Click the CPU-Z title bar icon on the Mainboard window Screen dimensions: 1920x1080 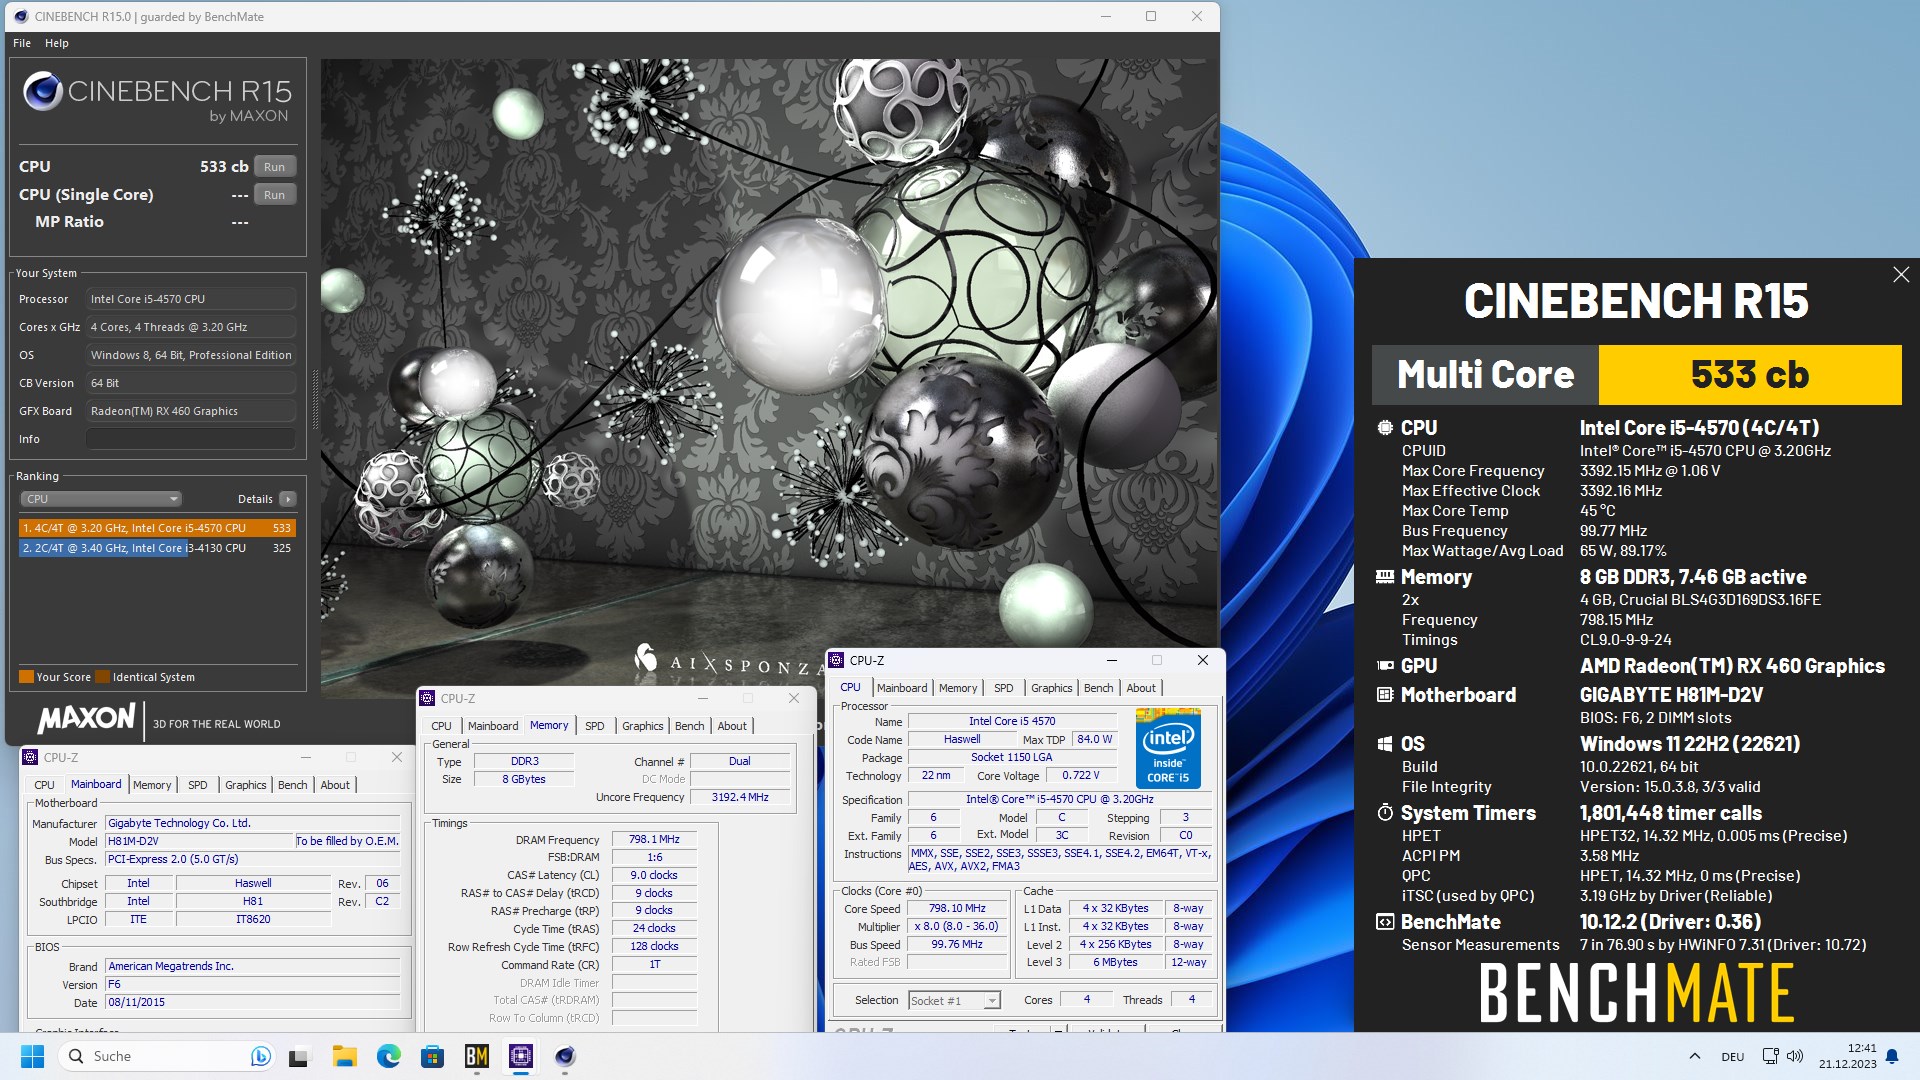tap(30, 757)
